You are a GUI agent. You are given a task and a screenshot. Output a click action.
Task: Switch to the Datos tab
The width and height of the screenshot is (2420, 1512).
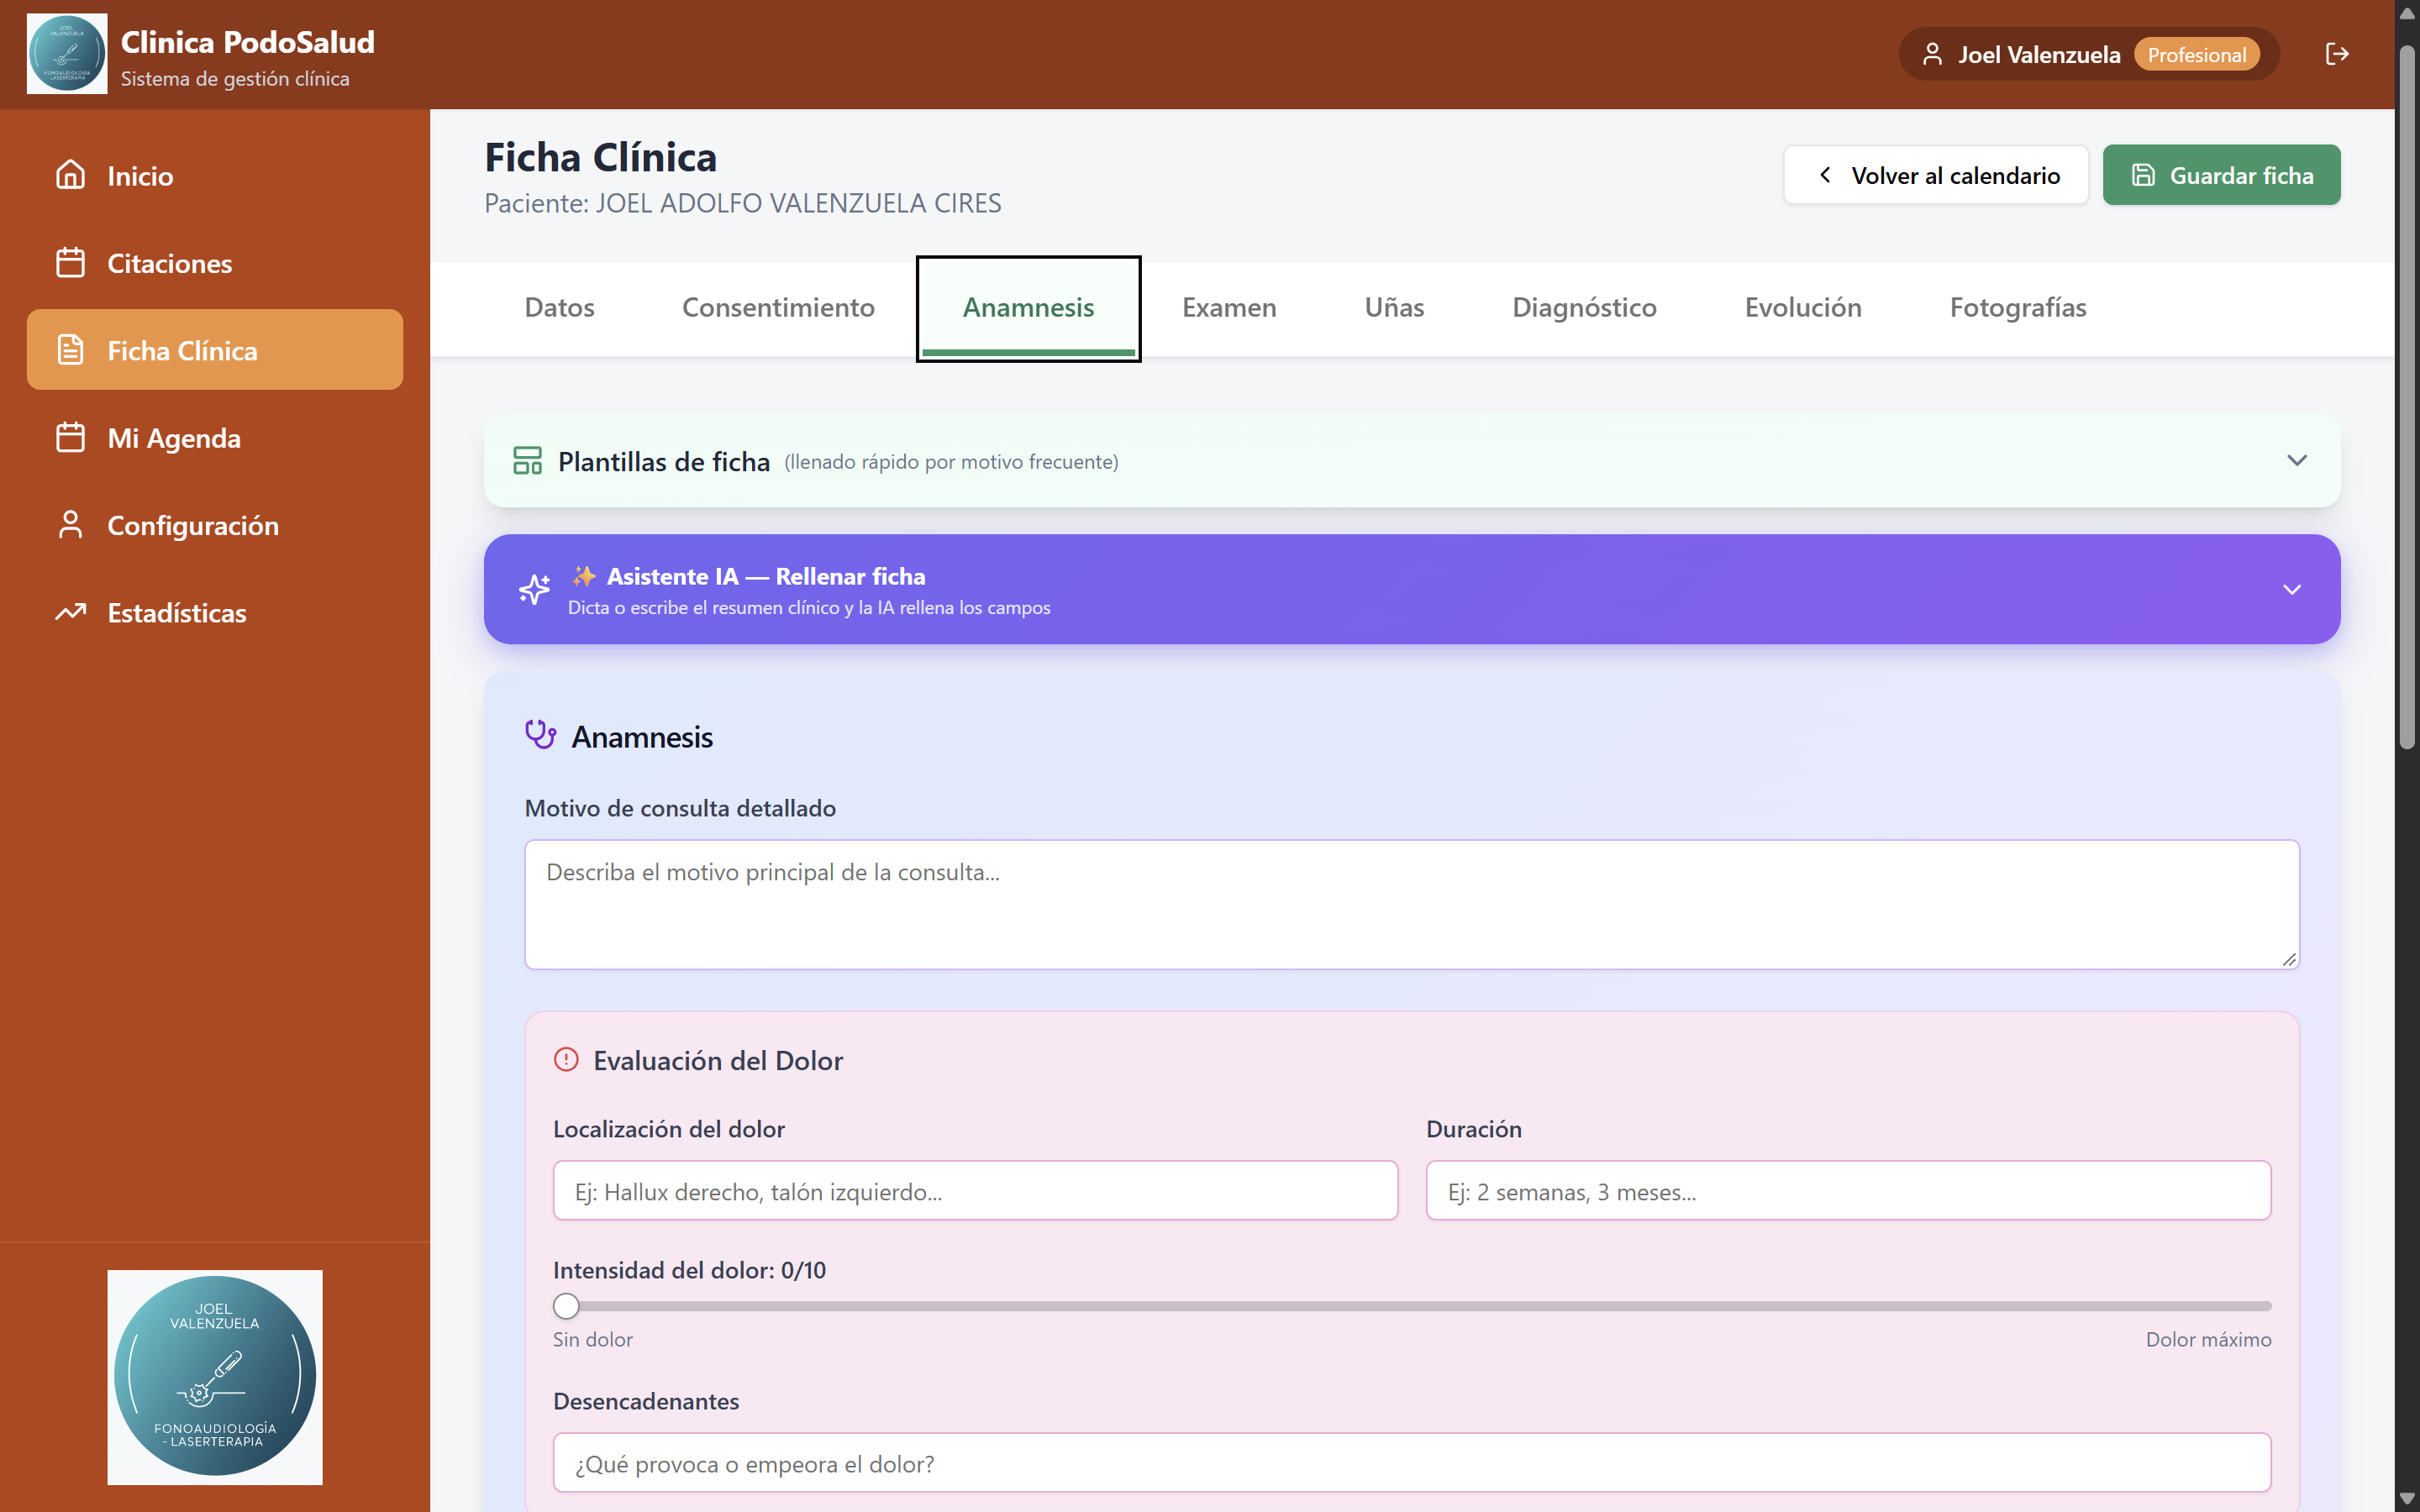click(559, 308)
